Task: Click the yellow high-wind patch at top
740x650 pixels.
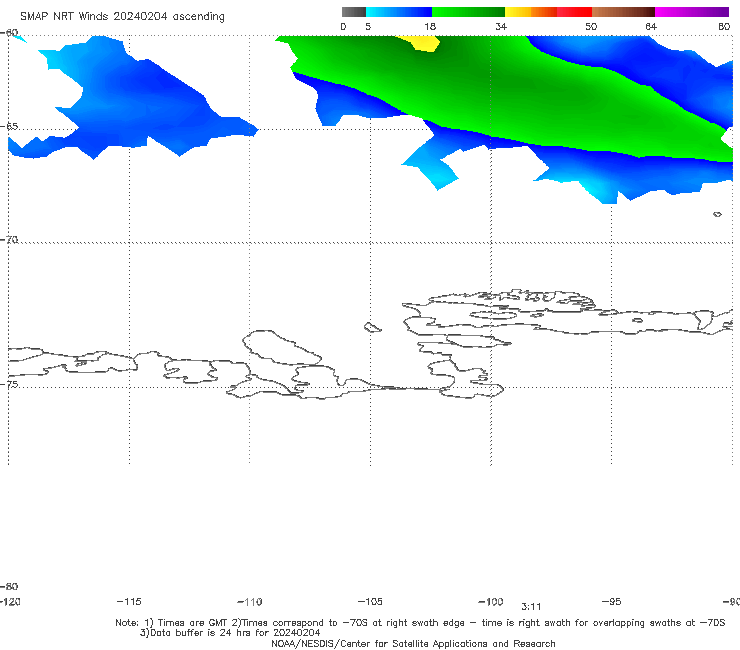Action: click(420, 43)
